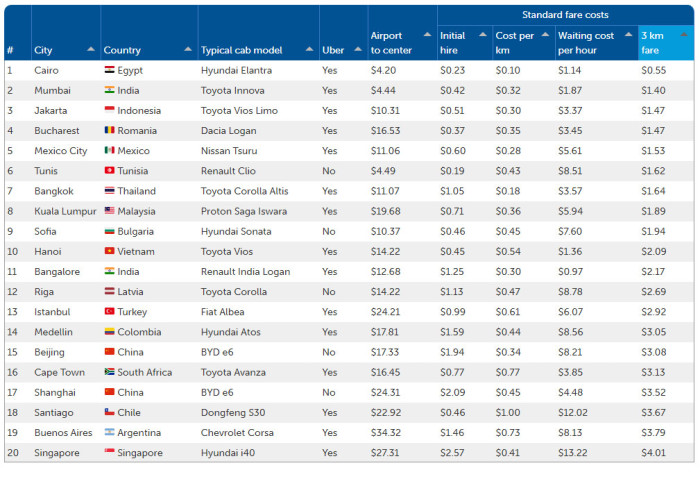
Task: Click the Uber column header label
Action: 333,50
